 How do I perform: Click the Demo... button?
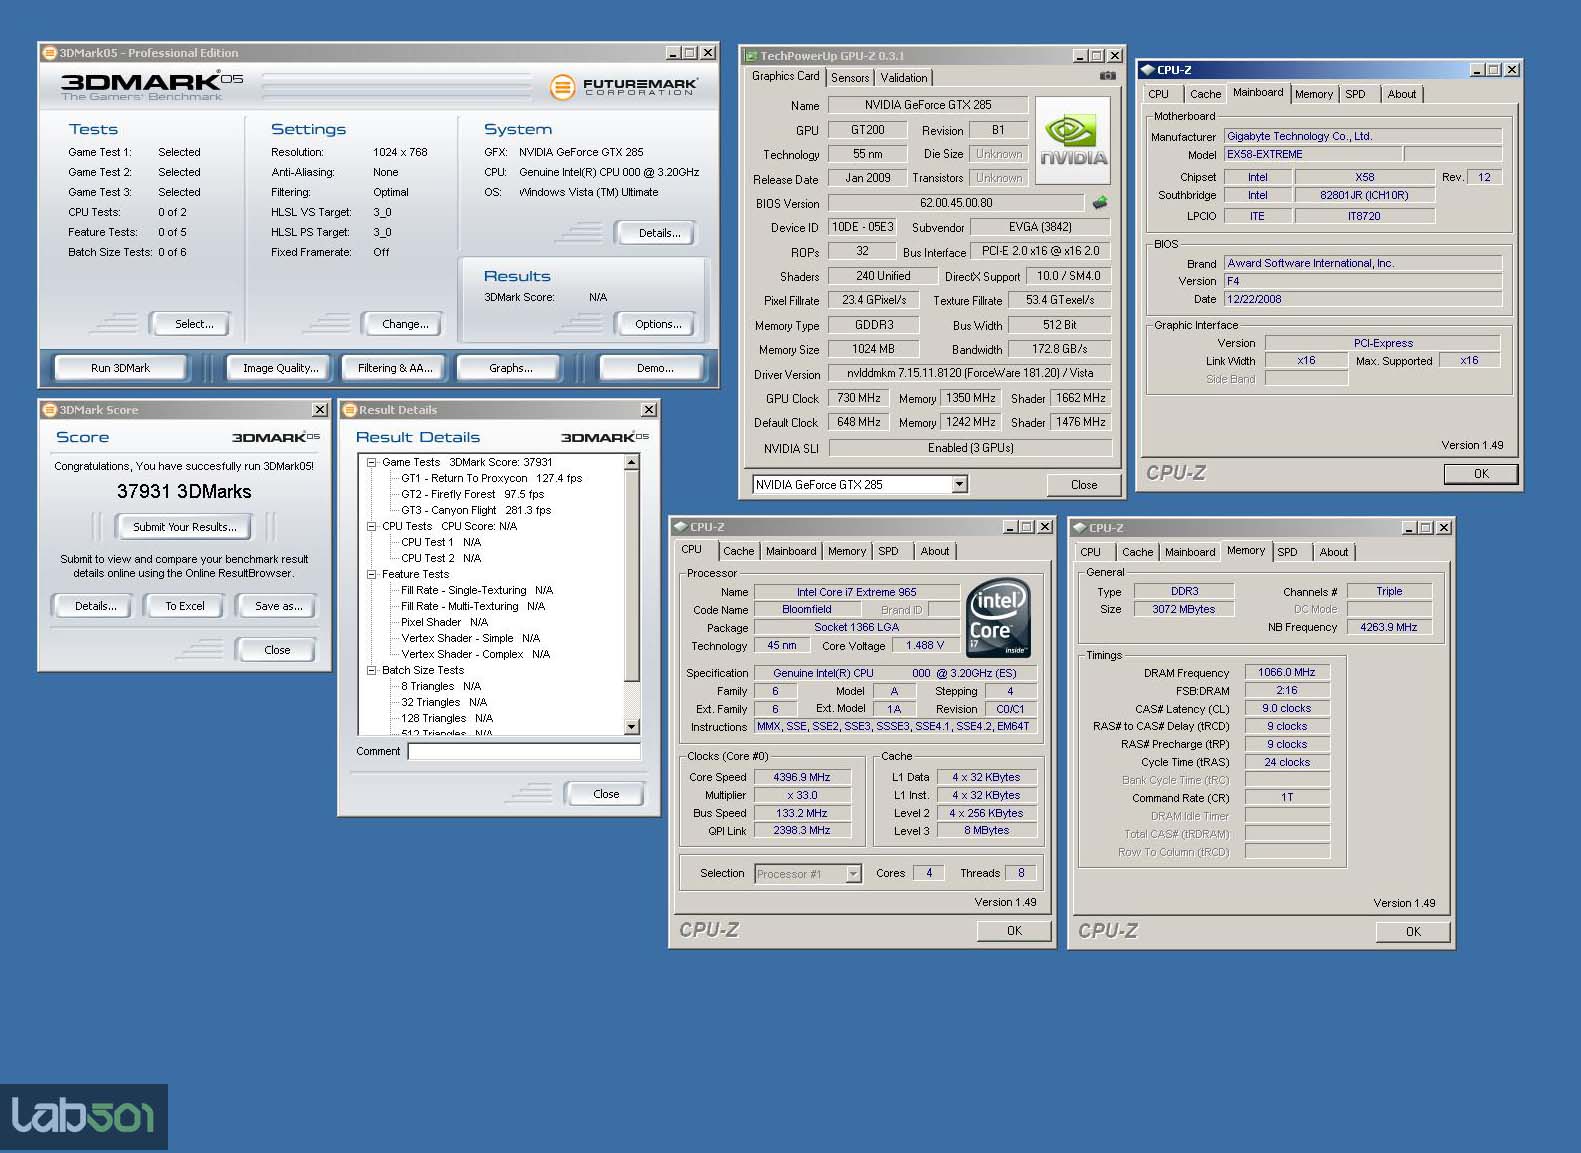click(655, 368)
